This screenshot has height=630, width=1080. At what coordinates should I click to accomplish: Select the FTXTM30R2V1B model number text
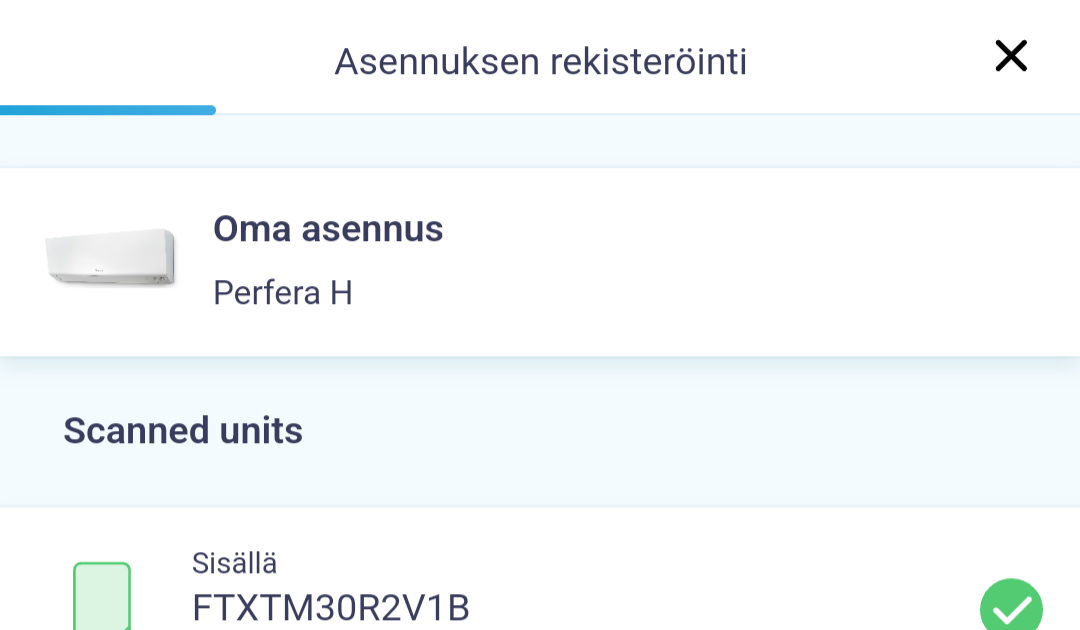click(331, 607)
